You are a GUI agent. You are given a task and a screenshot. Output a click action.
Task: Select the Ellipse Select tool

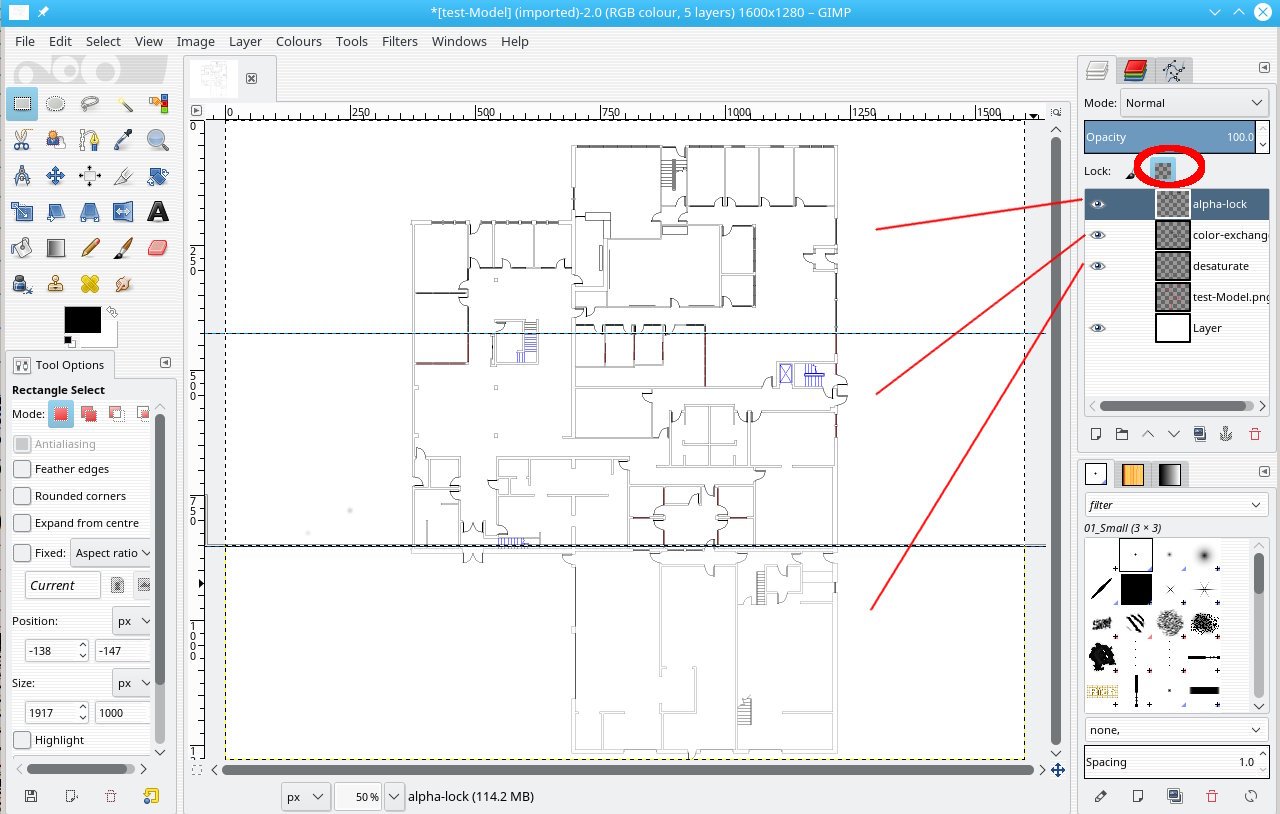point(56,103)
